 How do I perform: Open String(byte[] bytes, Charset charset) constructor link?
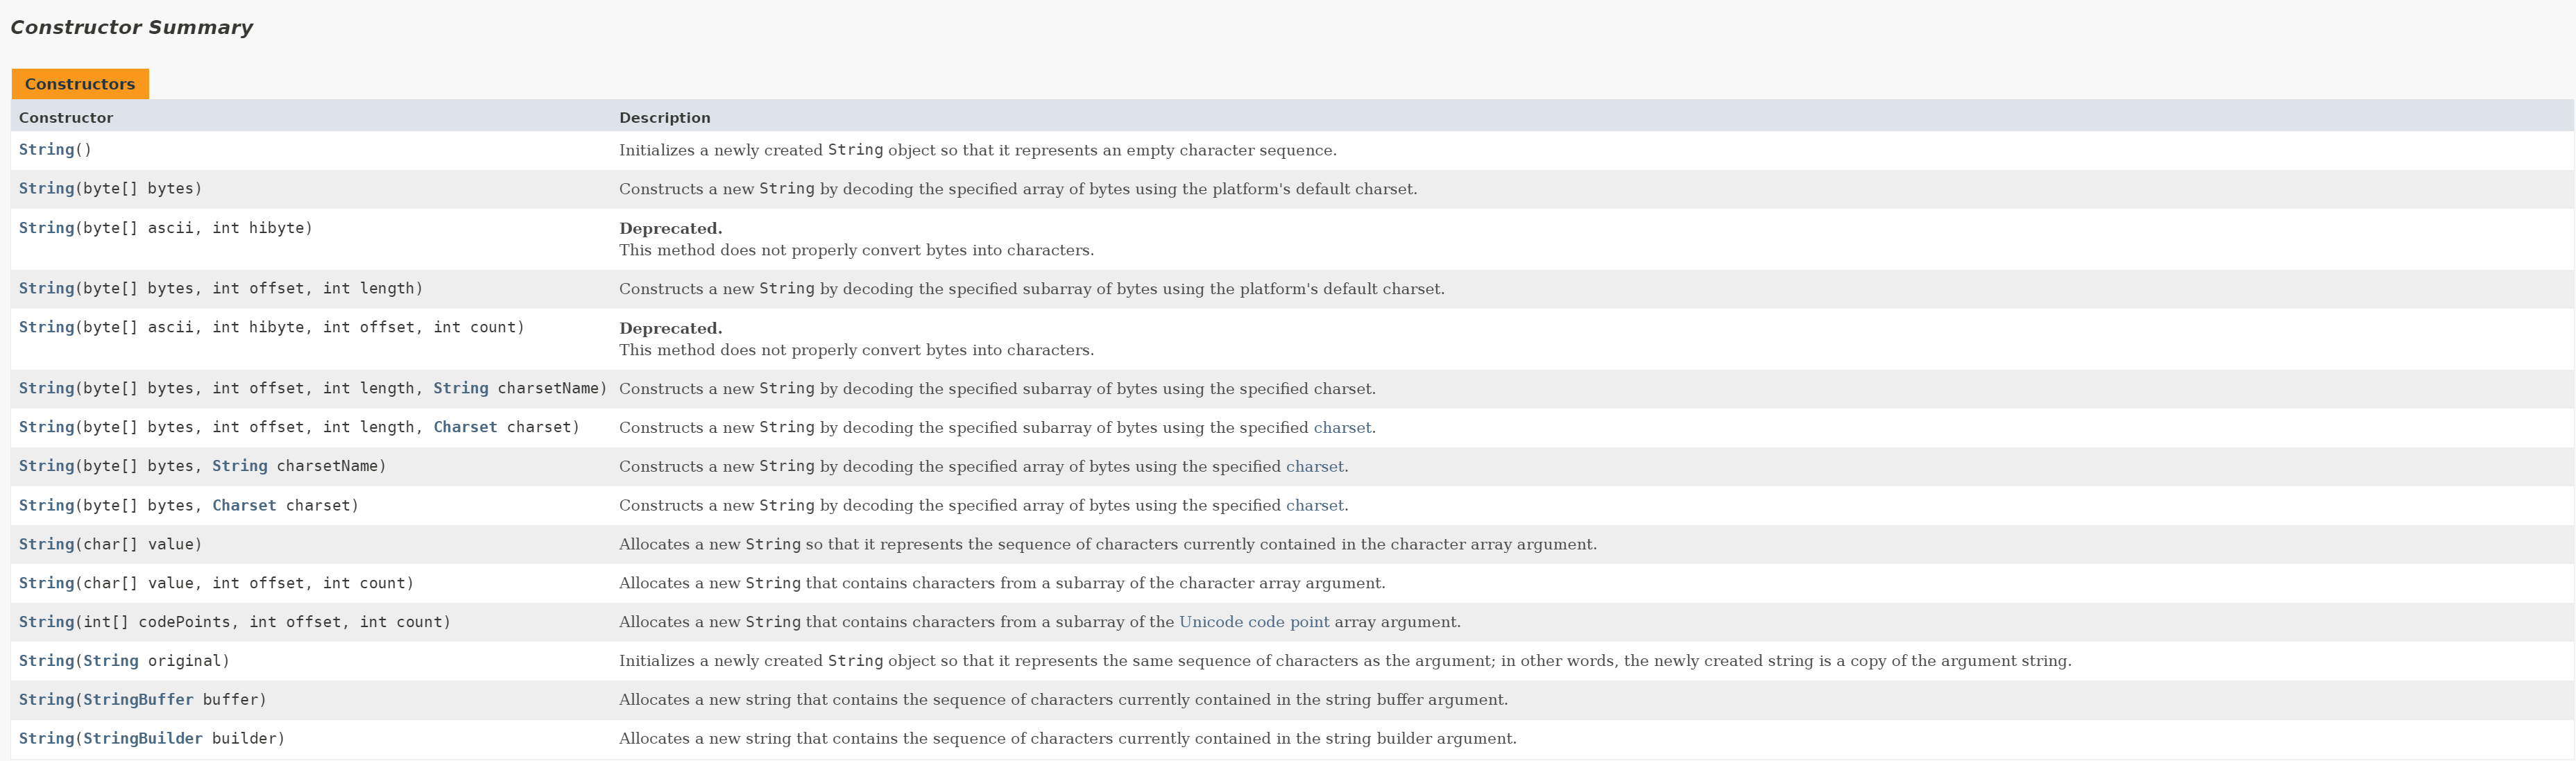coord(46,505)
